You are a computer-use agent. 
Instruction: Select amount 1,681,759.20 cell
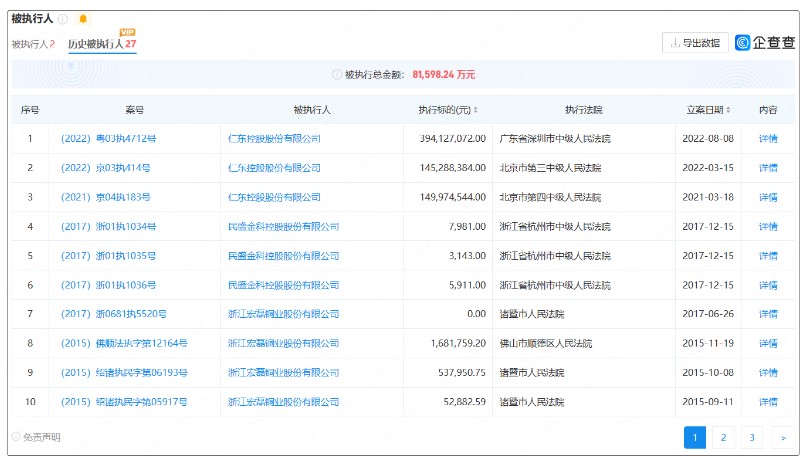tap(448, 343)
